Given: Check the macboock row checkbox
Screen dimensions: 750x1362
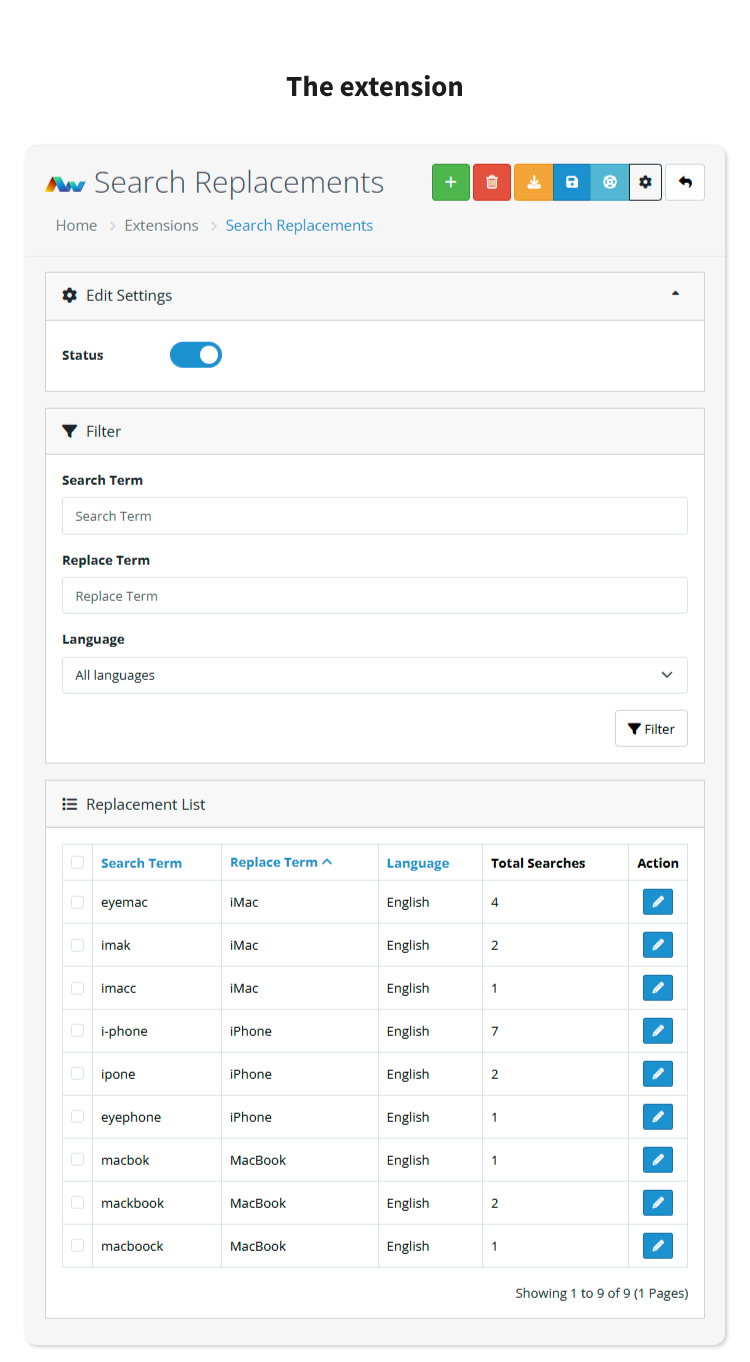Looking at the screenshot, I should point(77,1246).
